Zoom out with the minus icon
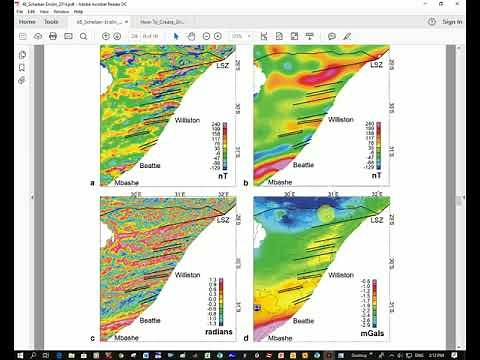The width and height of the screenshot is (480, 360). point(206,36)
